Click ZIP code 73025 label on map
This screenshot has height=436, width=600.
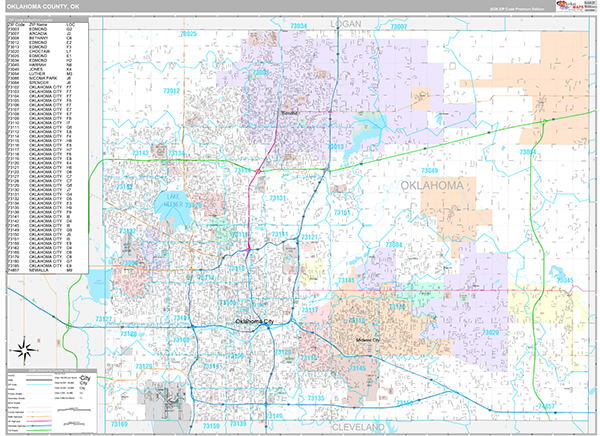[x=188, y=34]
